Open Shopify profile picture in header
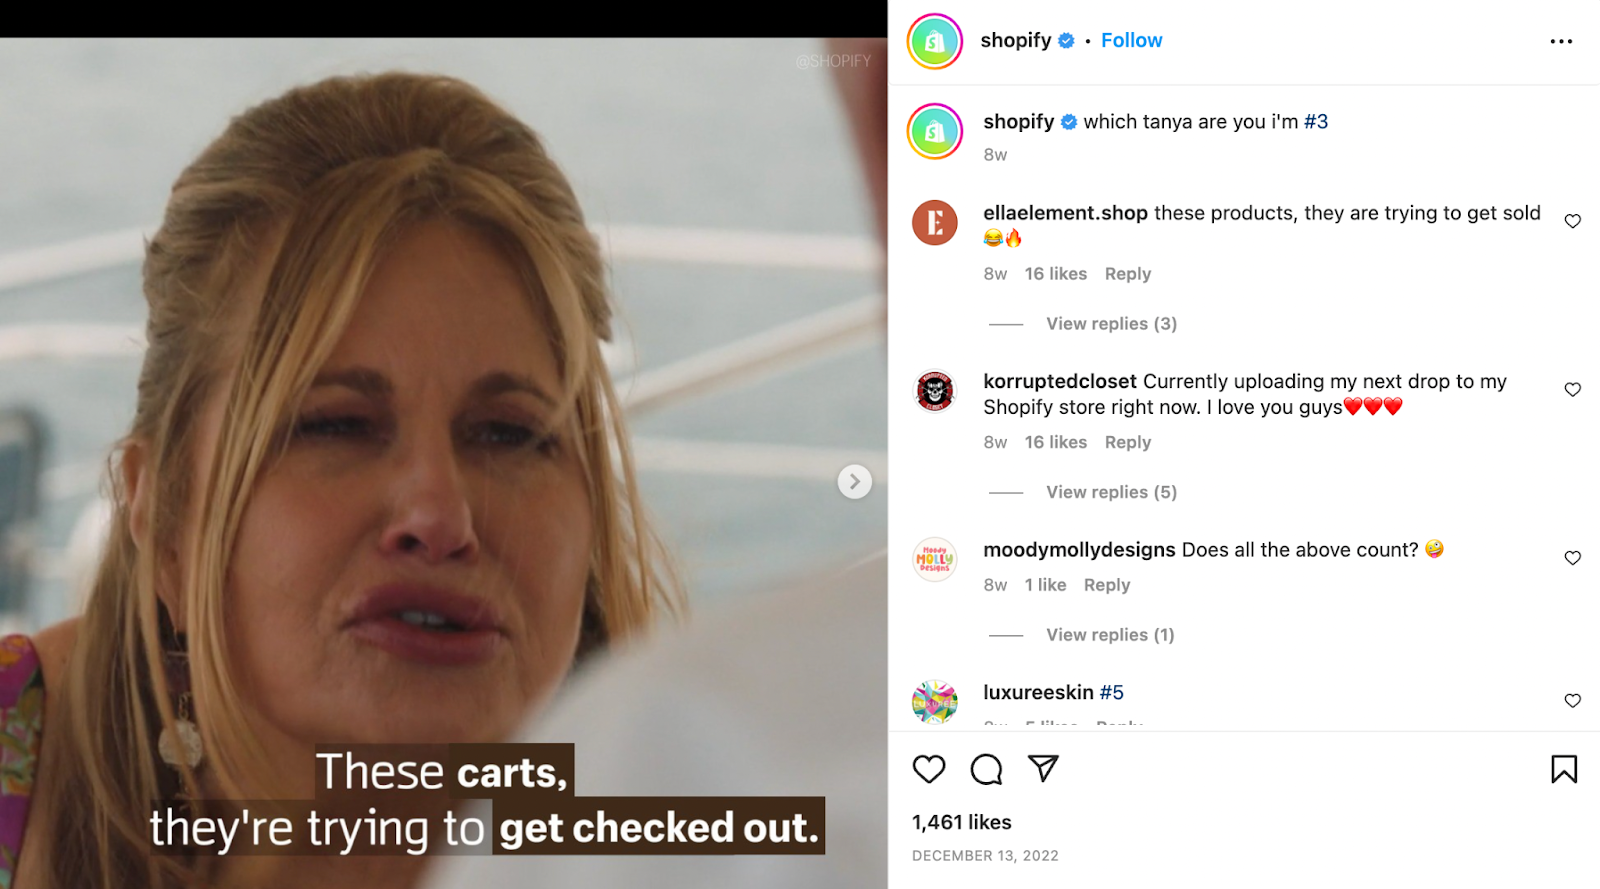 935,41
